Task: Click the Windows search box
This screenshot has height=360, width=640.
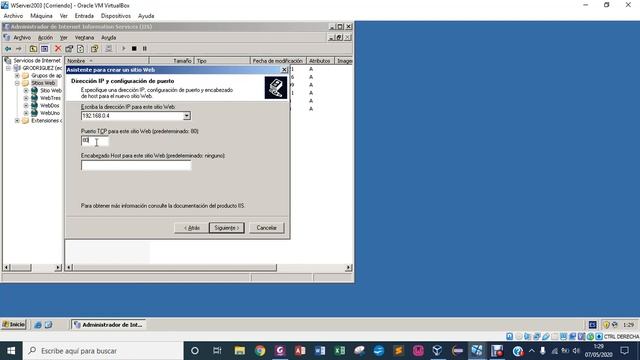Action: click(103, 351)
